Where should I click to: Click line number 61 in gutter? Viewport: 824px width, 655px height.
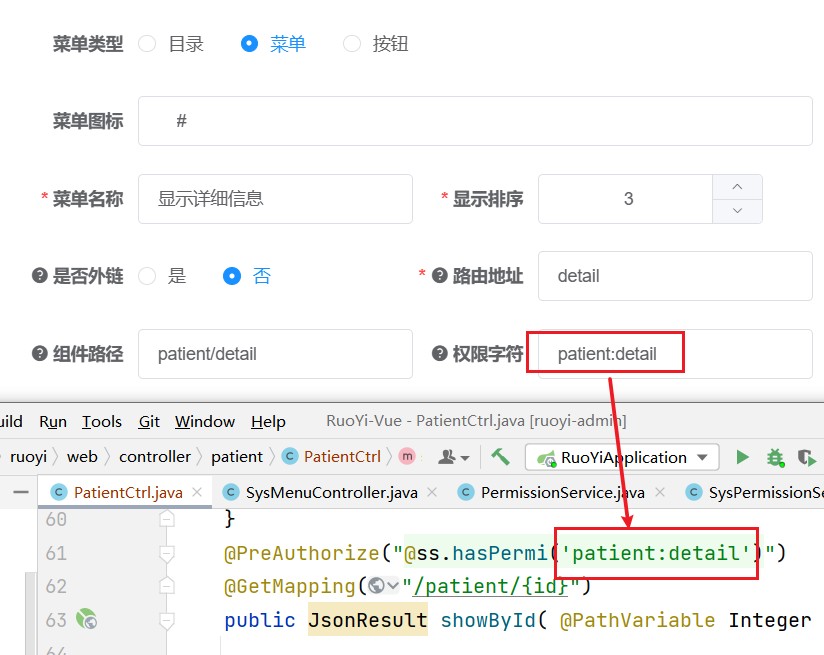tap(56, 553)
